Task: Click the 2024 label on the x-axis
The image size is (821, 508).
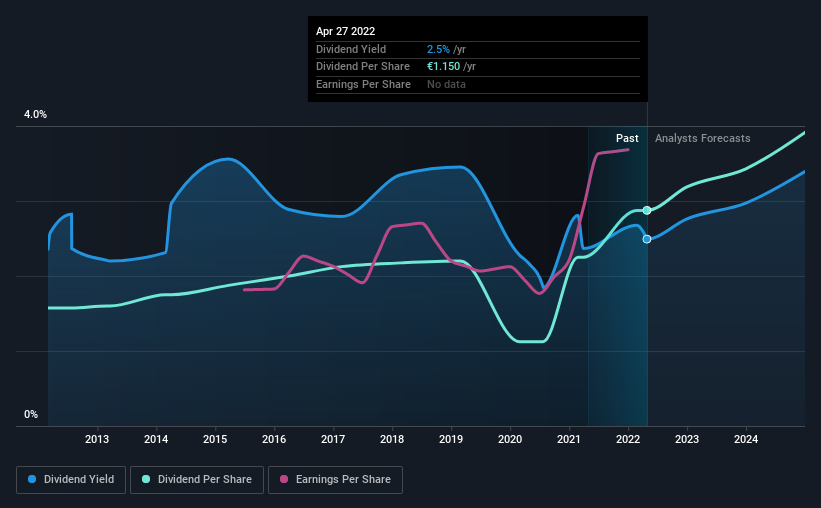Action: [x=746, y=439]
